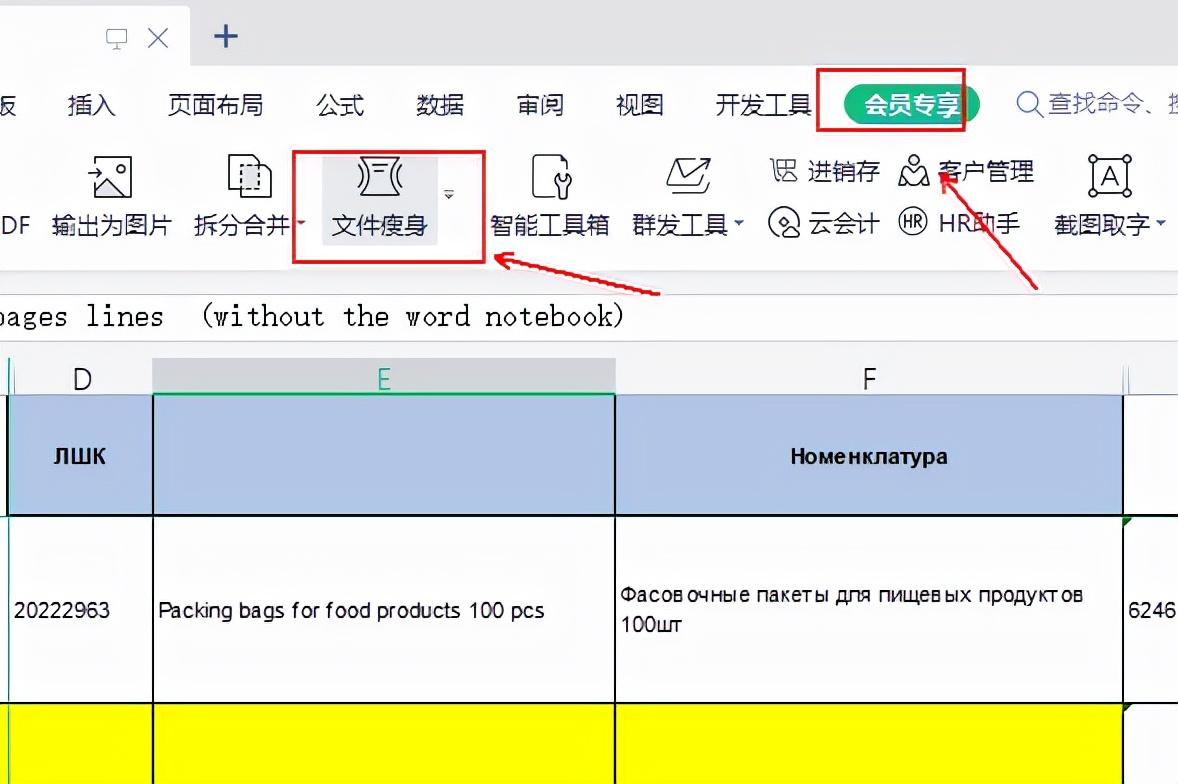The width and height of the screenshot is (1178, 784).
Task: Click the search commands input field
Action: tap(1097, 104)
